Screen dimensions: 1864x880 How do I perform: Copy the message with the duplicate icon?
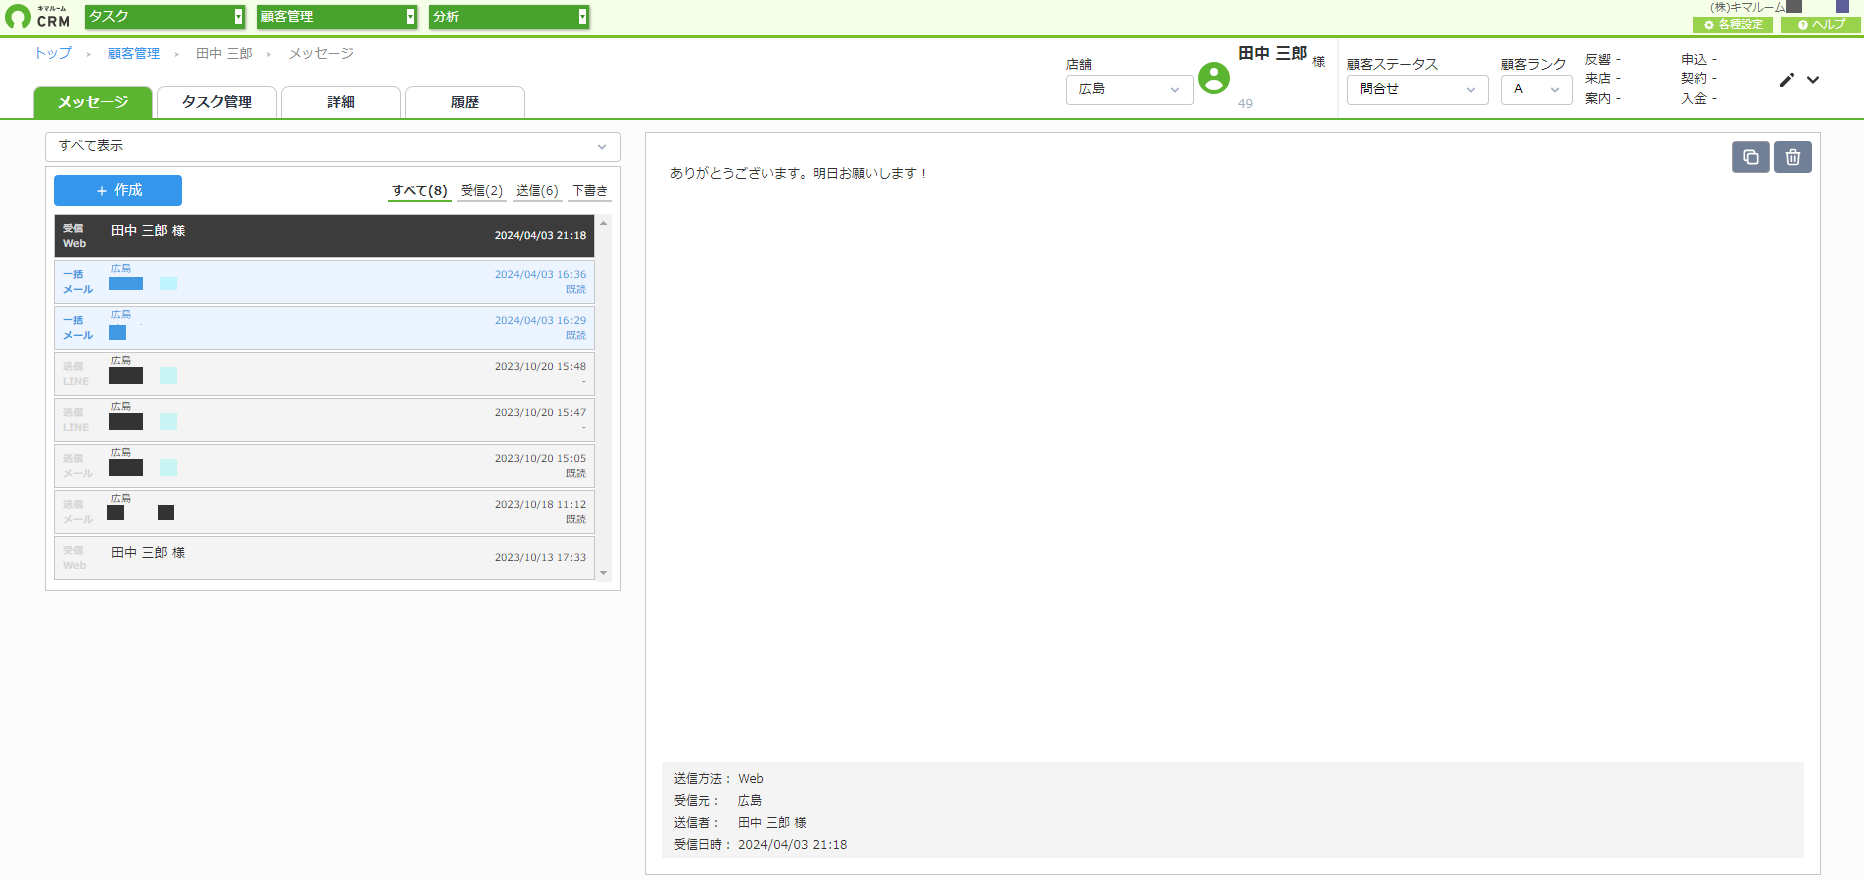click(1751, 157)
